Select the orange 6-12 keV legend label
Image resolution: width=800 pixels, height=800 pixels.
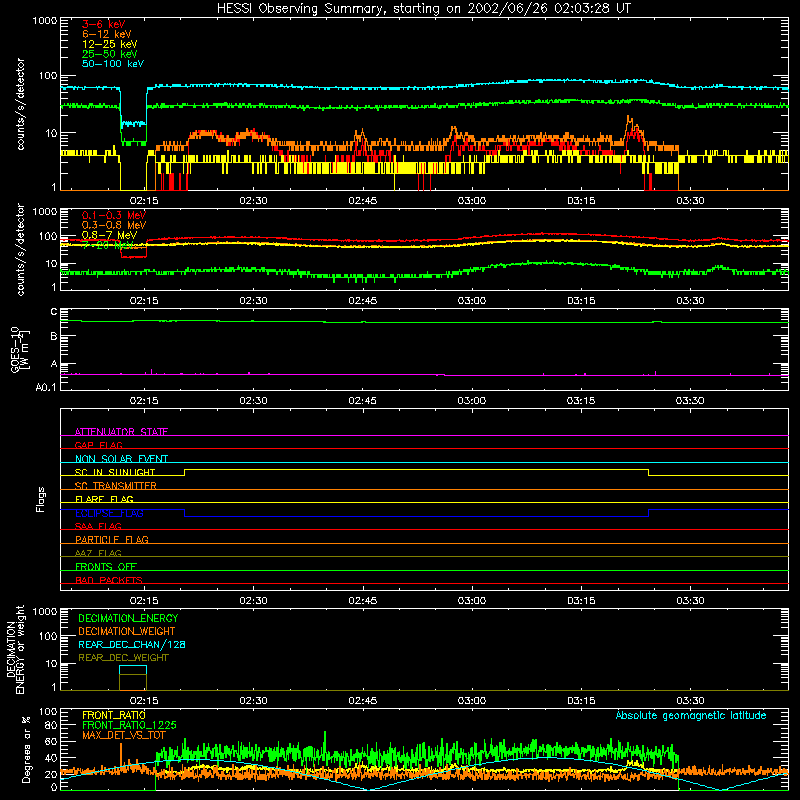(107, 34)
